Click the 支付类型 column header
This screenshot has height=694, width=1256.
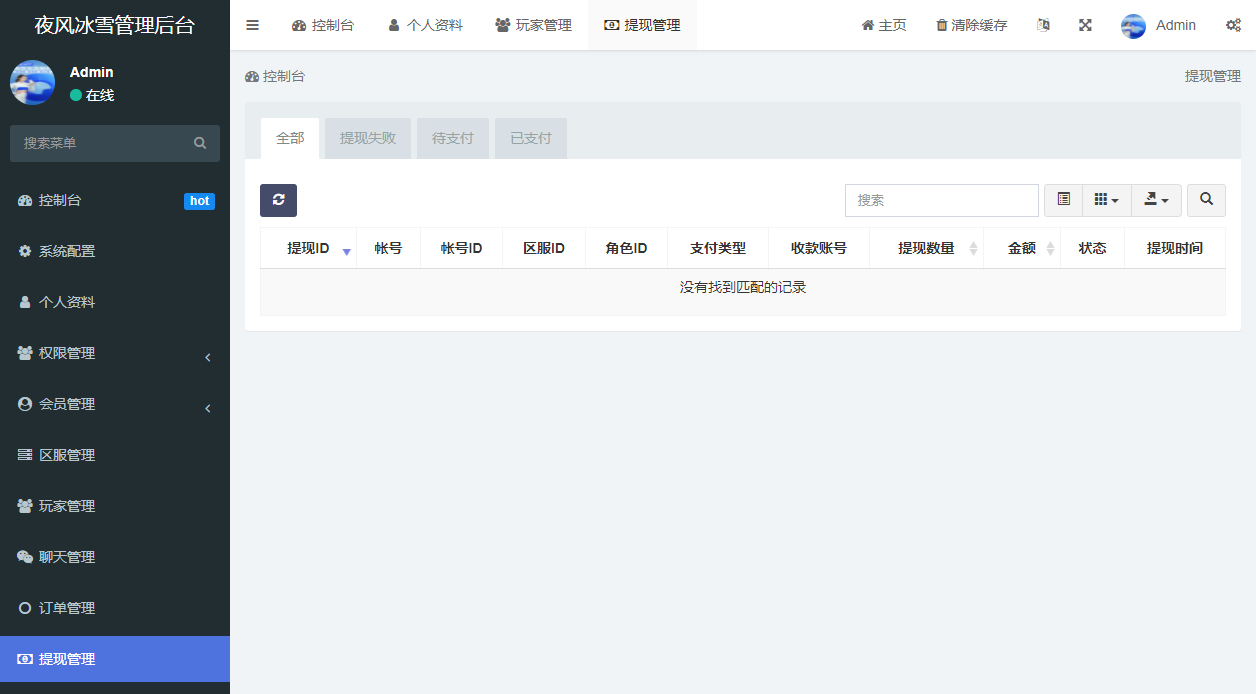coord(718,248)
